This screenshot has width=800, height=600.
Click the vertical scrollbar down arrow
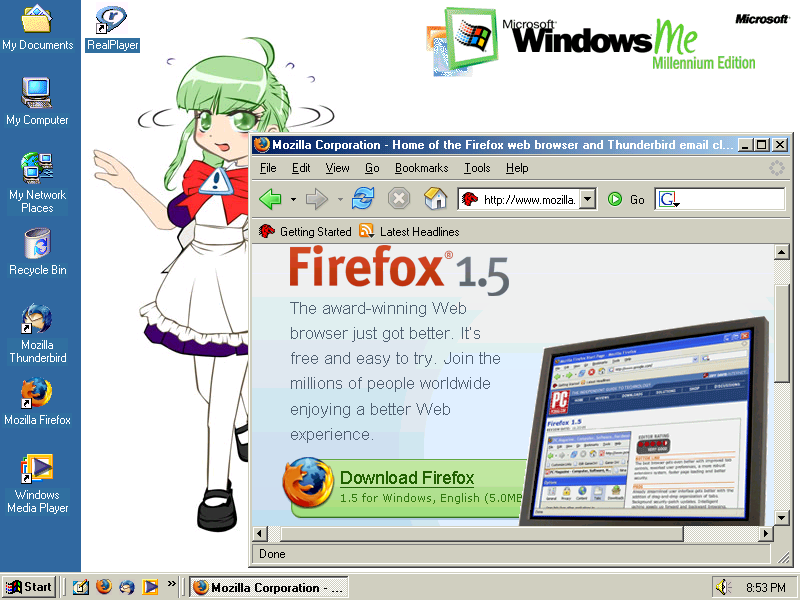click(782, 517)
